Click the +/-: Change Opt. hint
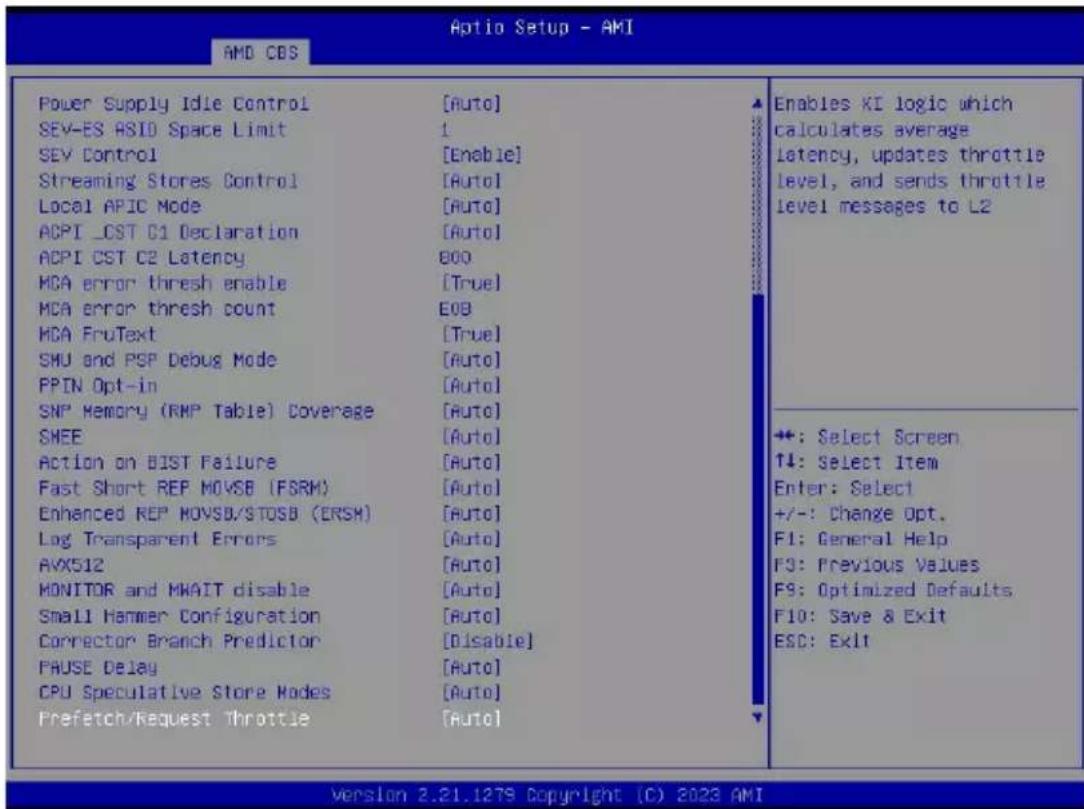Viewport: 1084px width, 809px height. coord(859,513)
